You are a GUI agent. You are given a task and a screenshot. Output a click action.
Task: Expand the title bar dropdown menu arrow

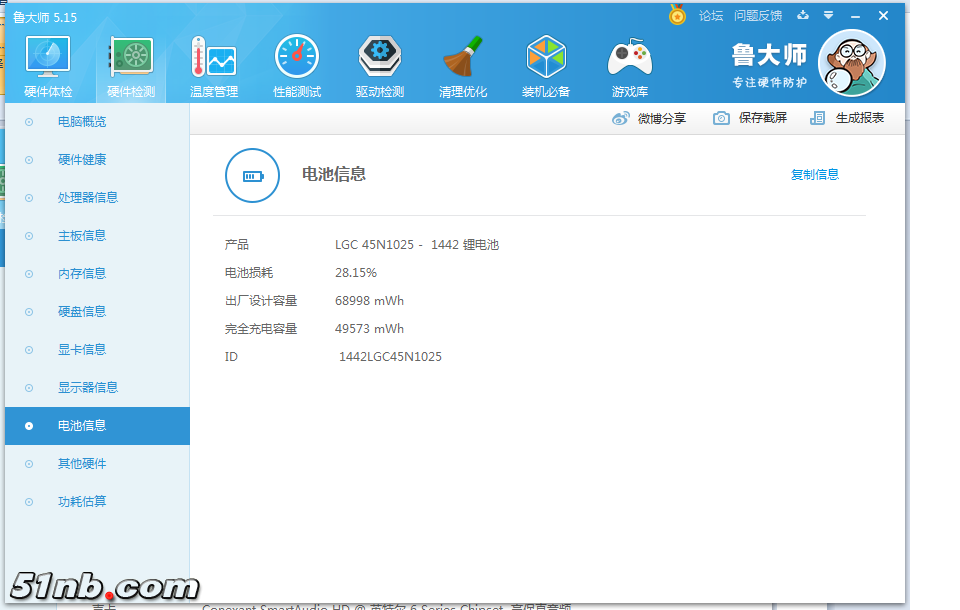tap(828, 15)
